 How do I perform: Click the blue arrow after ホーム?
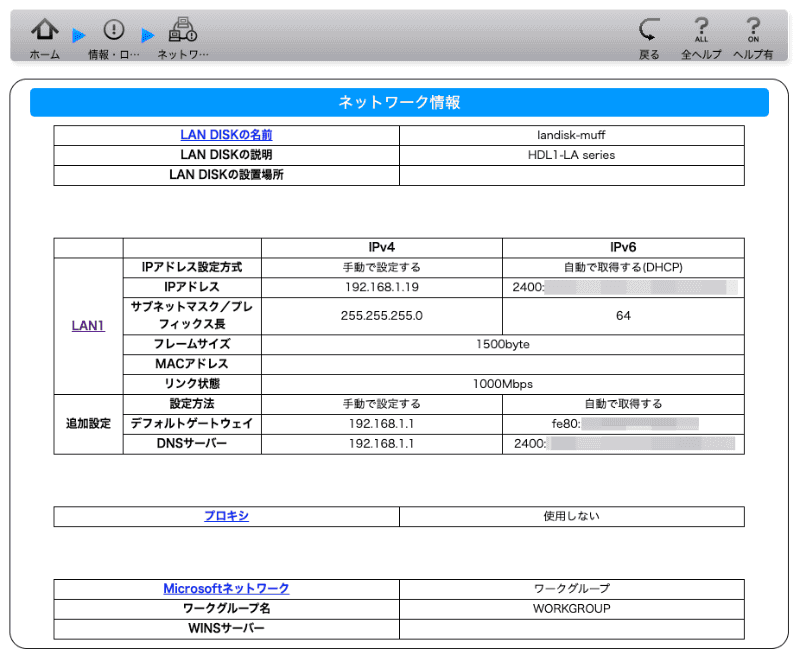pos(79,33)
